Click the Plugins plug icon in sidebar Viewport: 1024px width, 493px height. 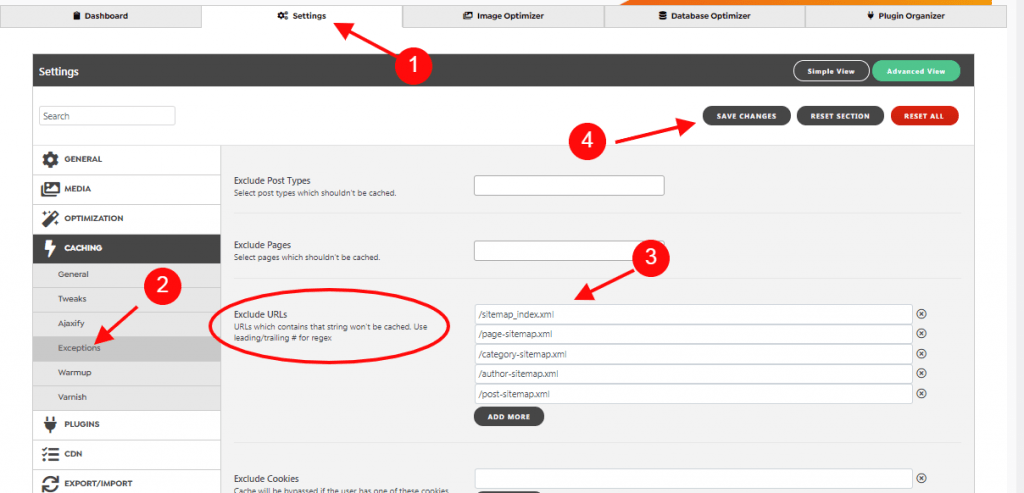[x=50, y=424]
